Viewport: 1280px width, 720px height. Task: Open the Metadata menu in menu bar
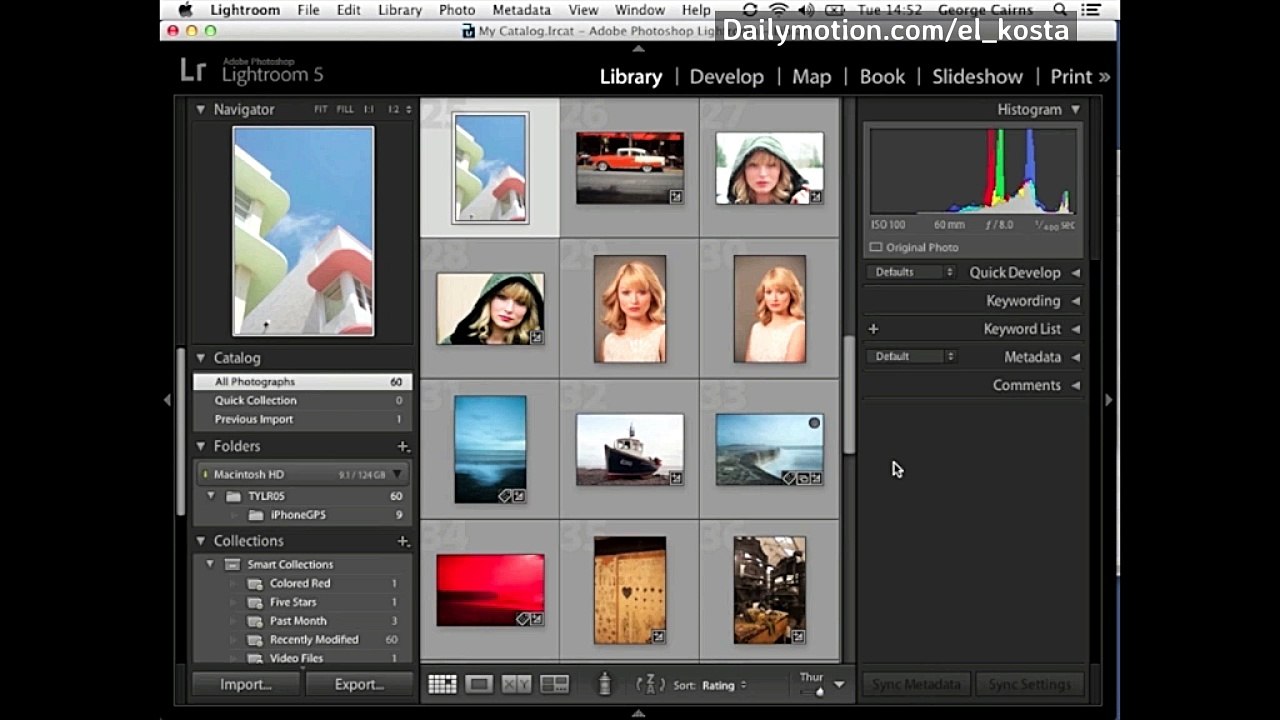pyautogui.click(x=521, y=10)
